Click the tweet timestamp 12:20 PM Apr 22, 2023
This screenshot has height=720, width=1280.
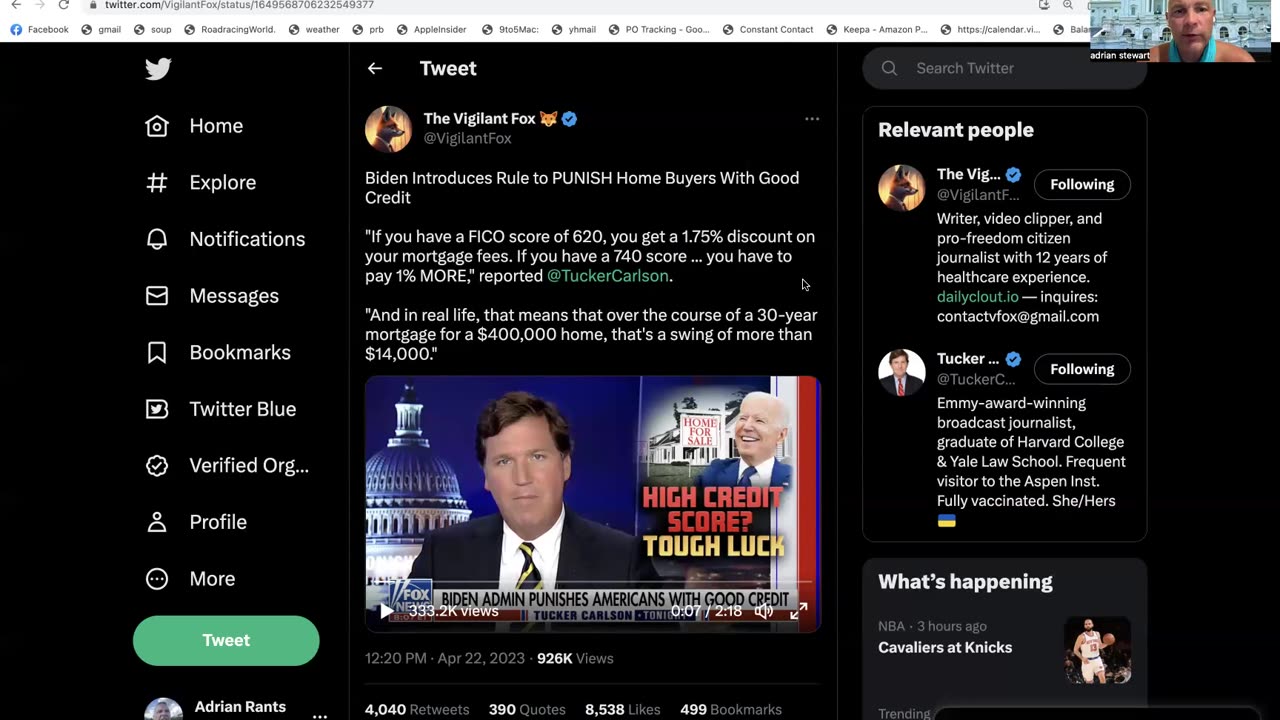[x=444, y=658]
